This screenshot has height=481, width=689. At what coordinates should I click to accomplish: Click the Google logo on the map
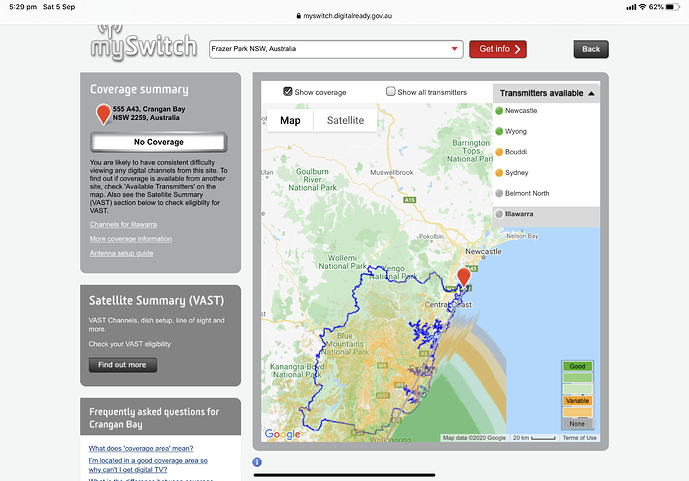[282, 434]
